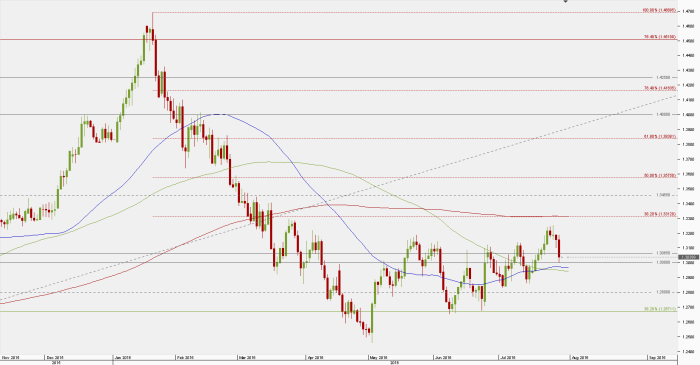Click the red 38.20% Fibonacci label

coord(660,214)
